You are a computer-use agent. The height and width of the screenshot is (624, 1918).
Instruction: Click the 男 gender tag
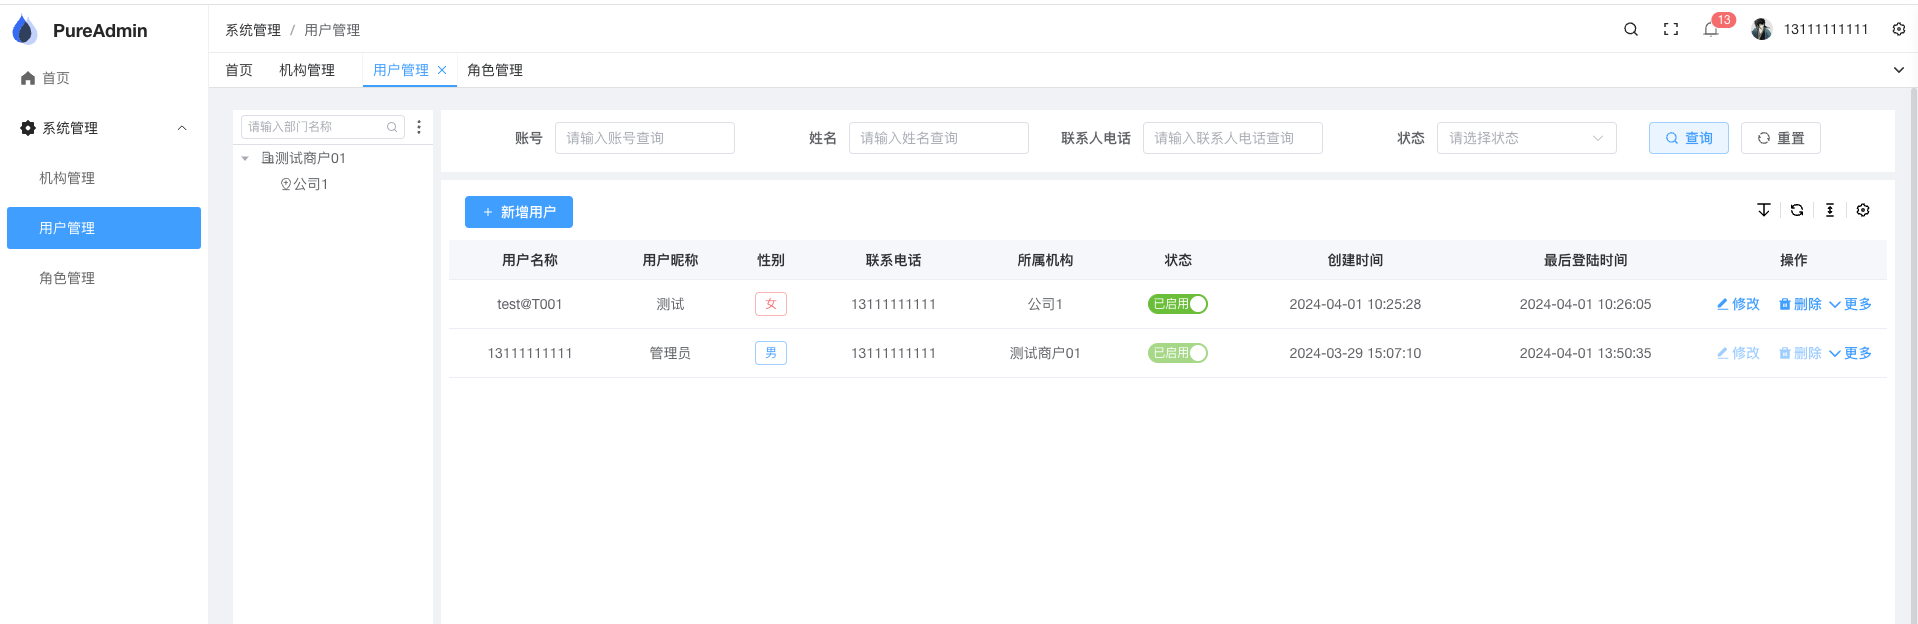771,353
